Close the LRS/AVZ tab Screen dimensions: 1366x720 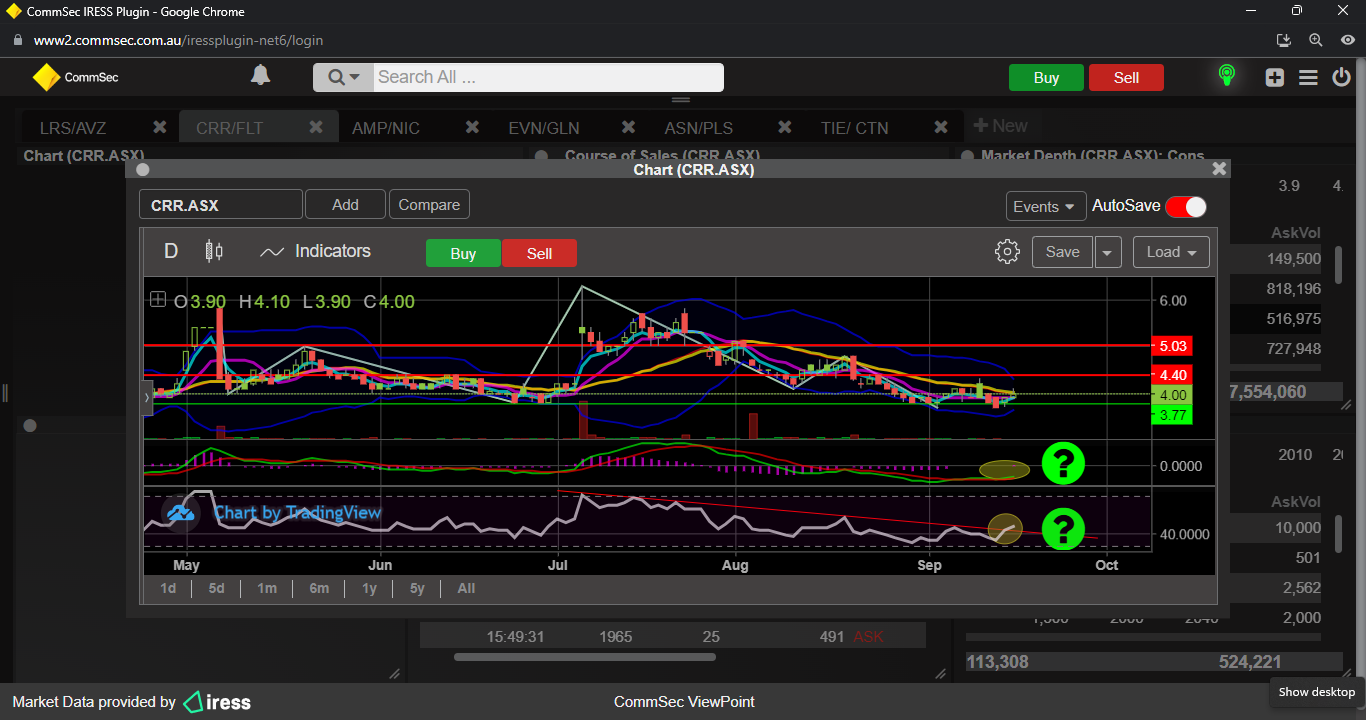[159, 127]
